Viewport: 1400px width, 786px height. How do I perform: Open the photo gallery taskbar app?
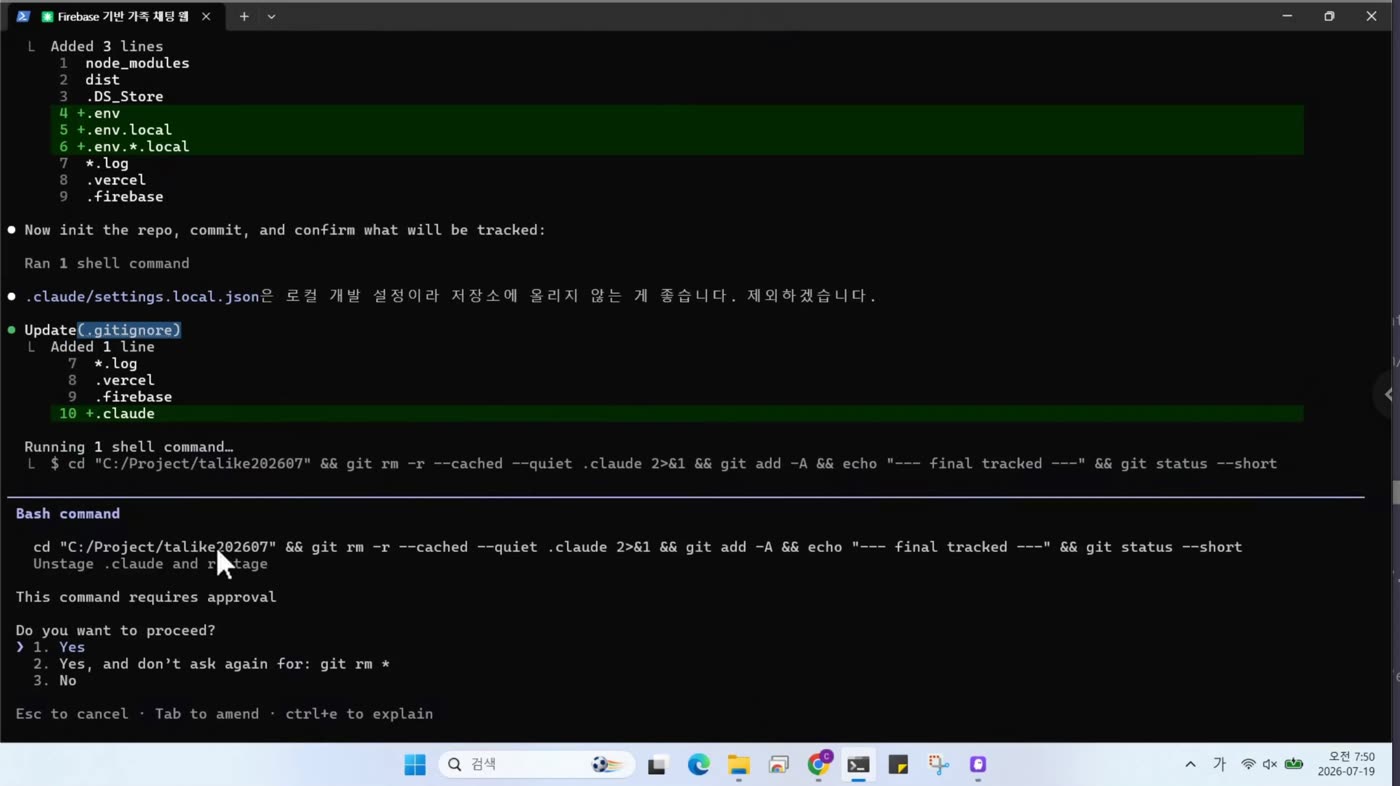coord(778,765)
